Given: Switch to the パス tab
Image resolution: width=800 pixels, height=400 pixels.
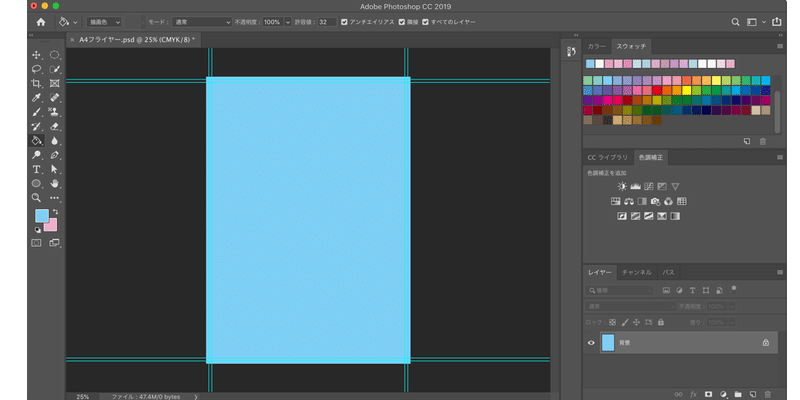Looking at the screenshot, I should point(668,272).
